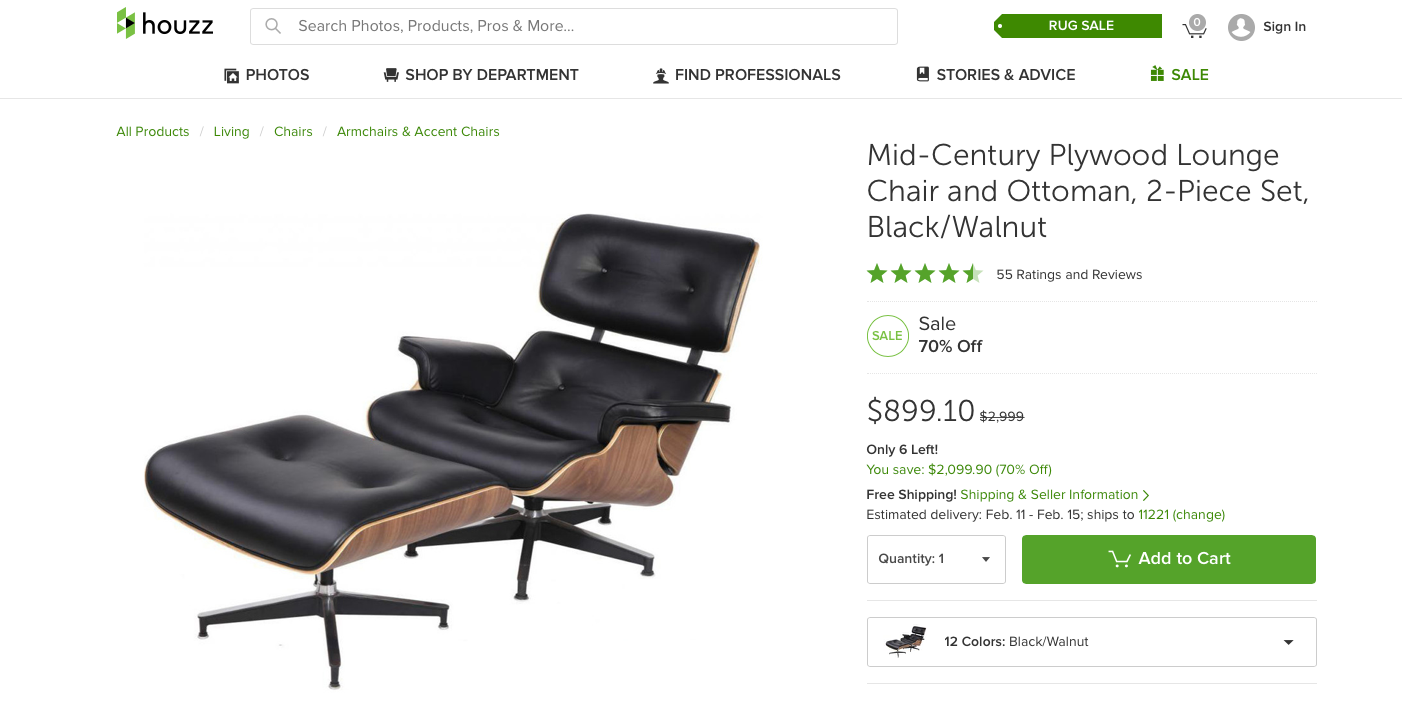This screenshot has height=706, width=1402.
Task: Open Shop By Department menu
Action: [x=481, y=75]
